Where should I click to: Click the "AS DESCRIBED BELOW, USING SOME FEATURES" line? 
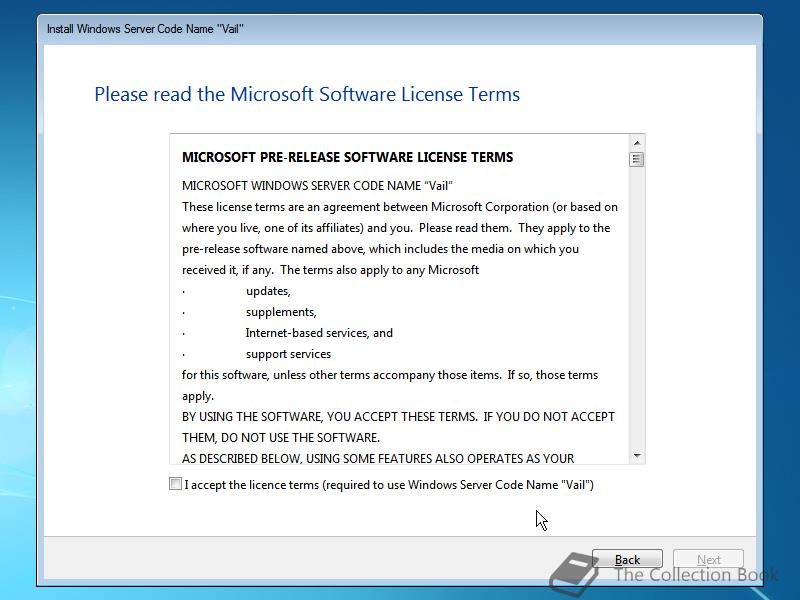pos(378,458)
